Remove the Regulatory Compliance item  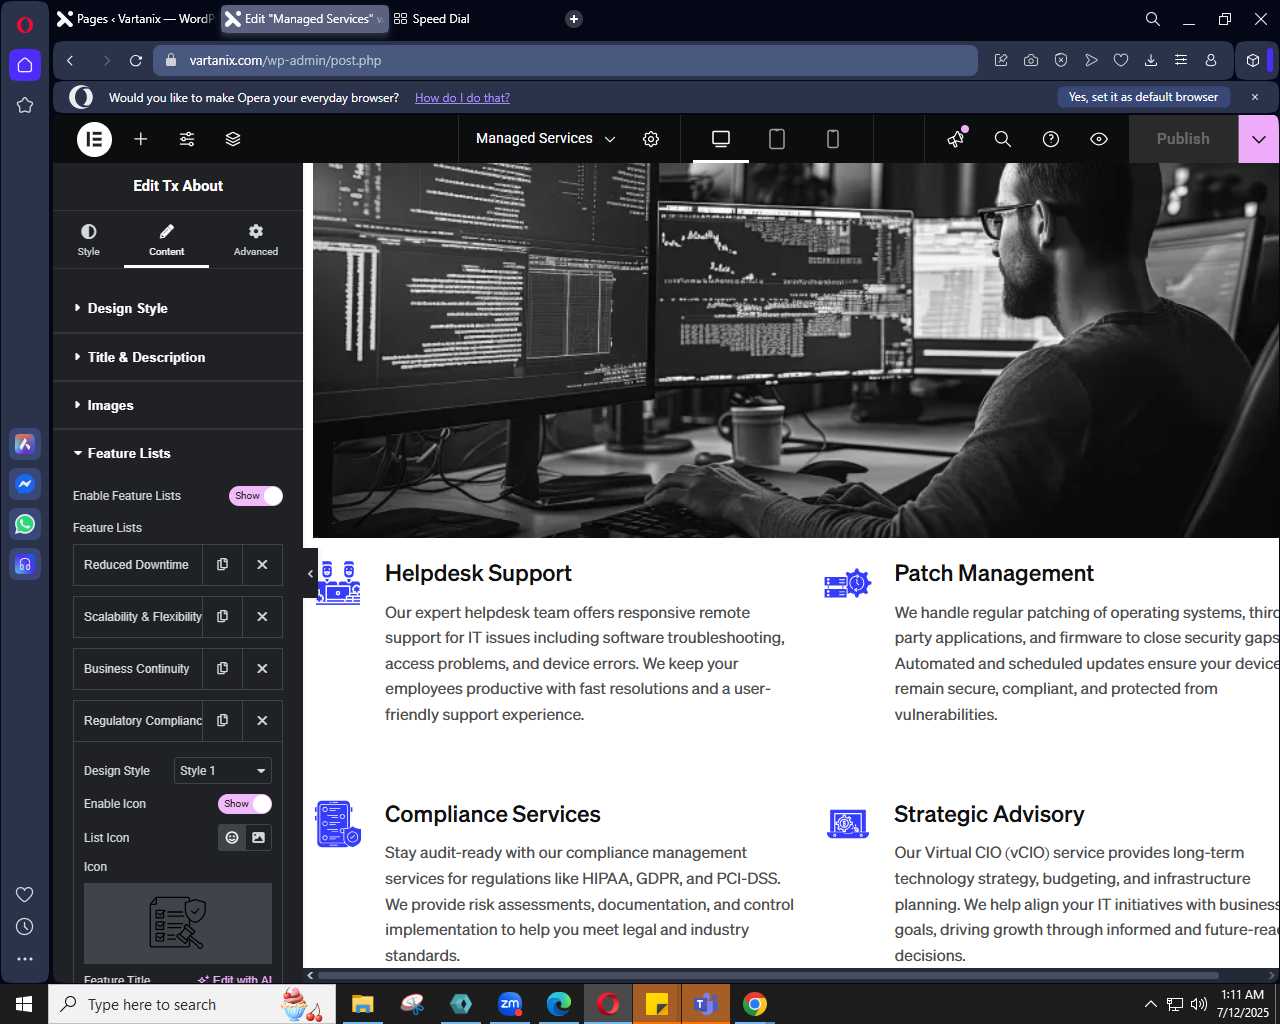(262, 721)
